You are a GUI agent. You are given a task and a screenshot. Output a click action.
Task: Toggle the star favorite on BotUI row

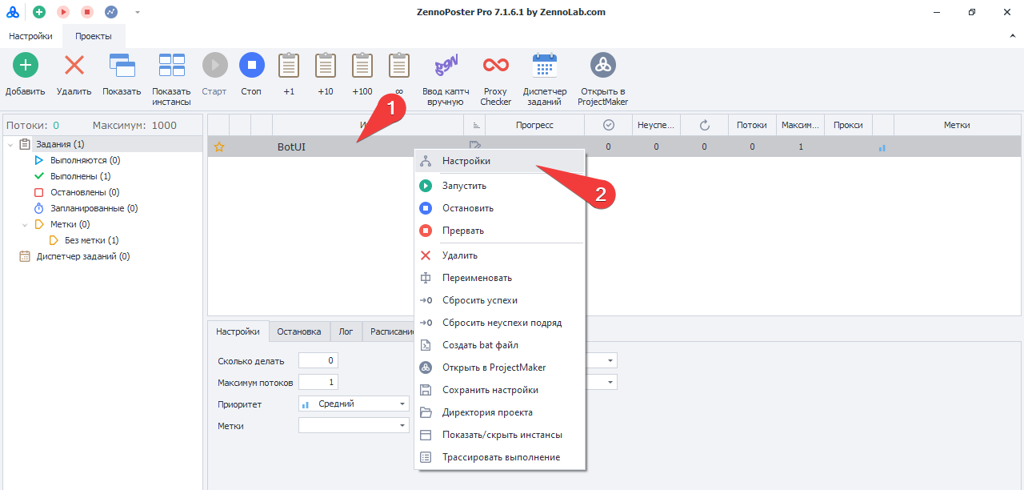coord(218,147)
